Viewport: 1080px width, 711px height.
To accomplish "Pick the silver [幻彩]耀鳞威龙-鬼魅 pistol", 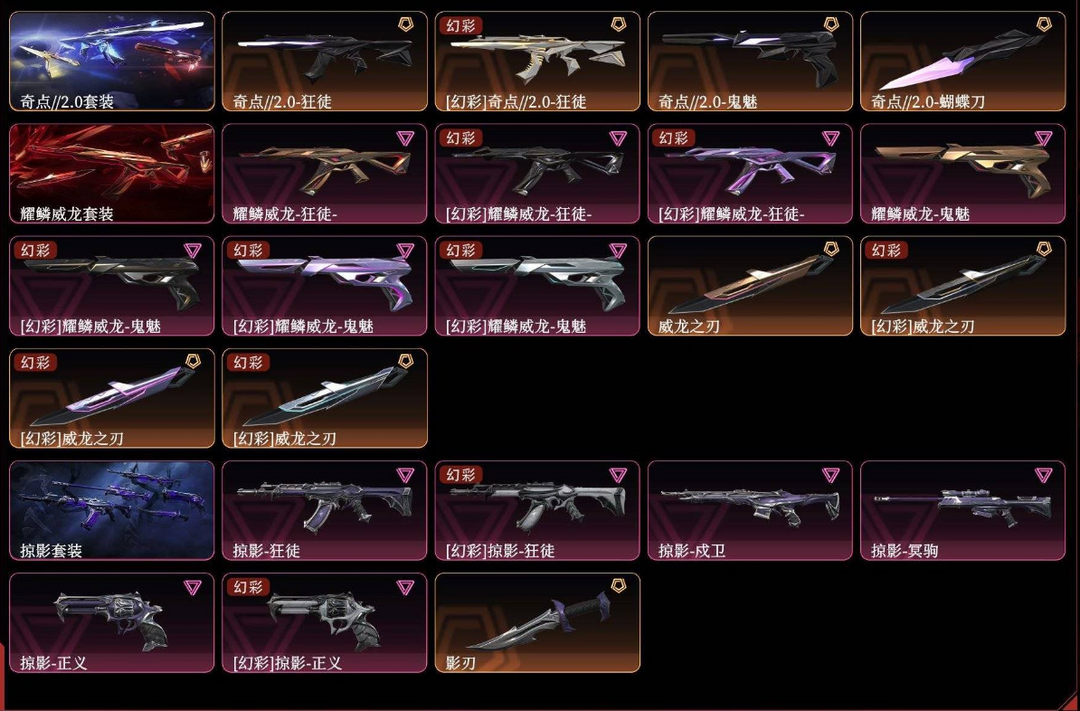I will click(x=537, y=286).
